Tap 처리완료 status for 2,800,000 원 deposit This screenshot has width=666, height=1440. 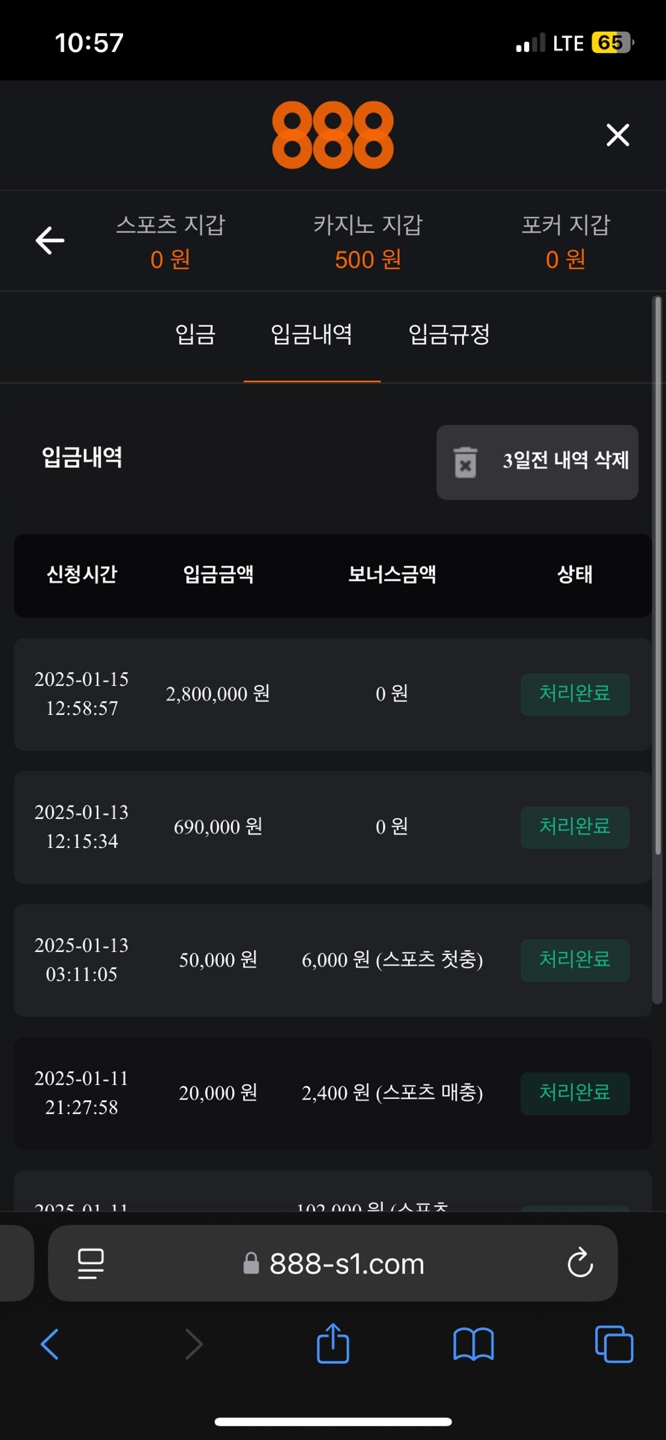point(575,694)
